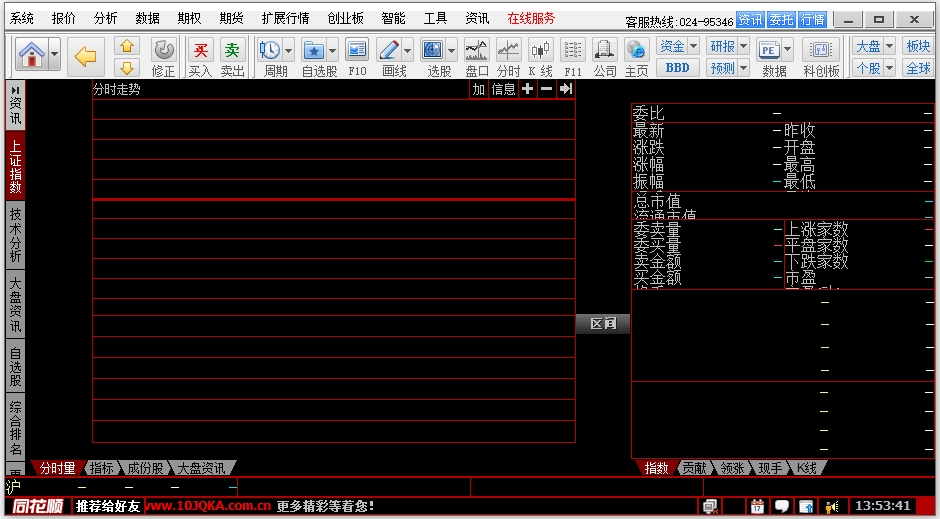Expand the 选股 dropdown arrow
940x519 pixels.
click(x=451, y=50)
